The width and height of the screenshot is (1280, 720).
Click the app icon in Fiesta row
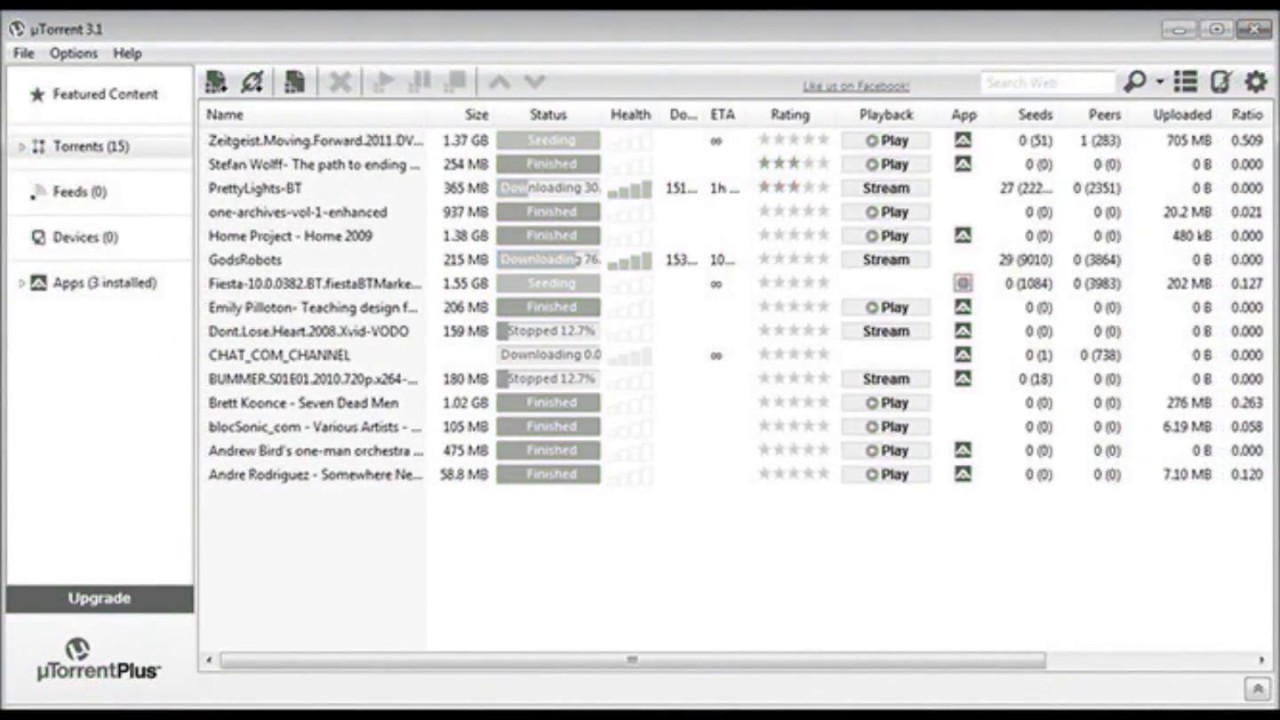963,283
